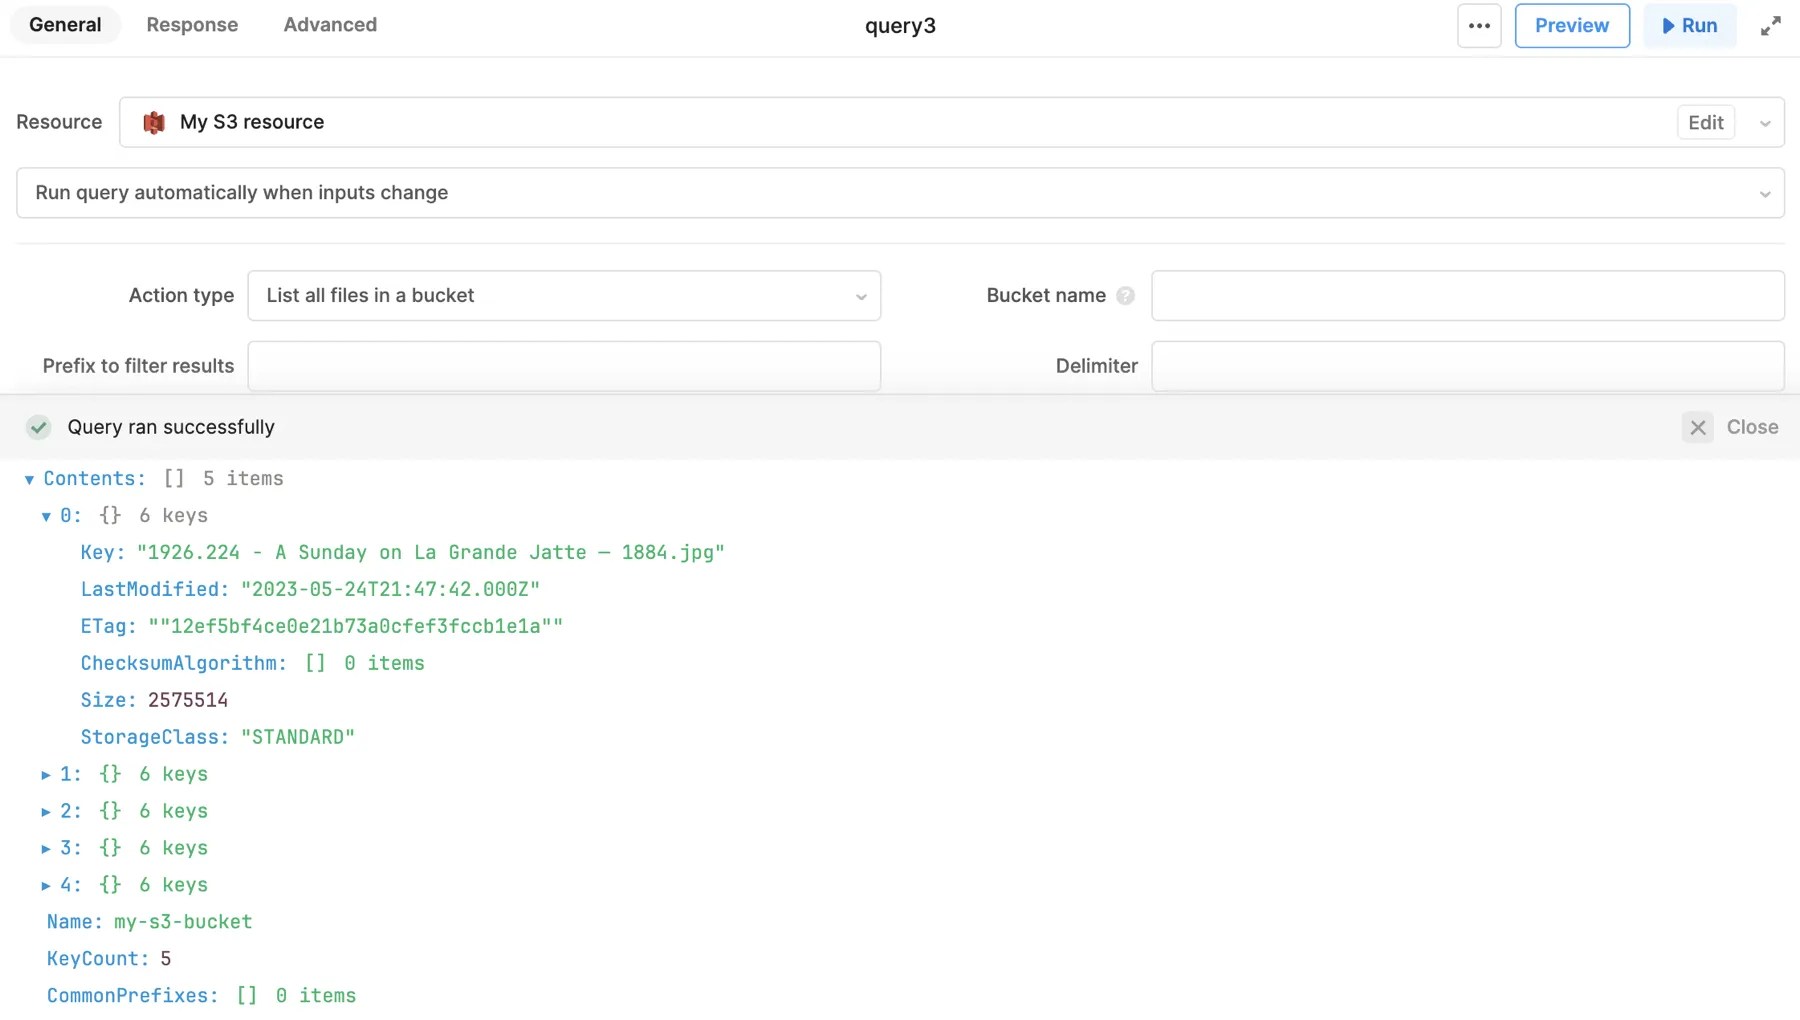Click the S3 resource icon beside My S3 resource

pyautogui.click(x=152, y=122)
